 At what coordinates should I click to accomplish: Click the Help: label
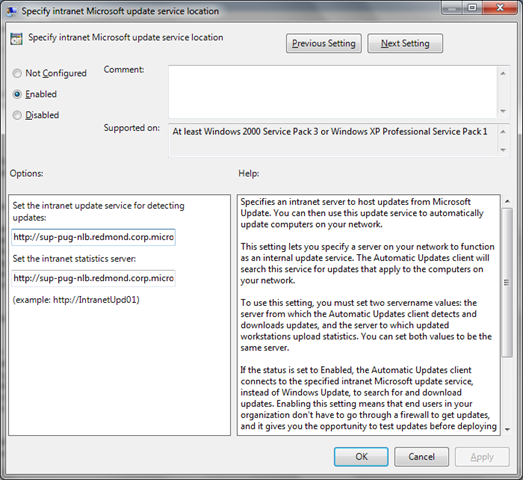point(248,173)
